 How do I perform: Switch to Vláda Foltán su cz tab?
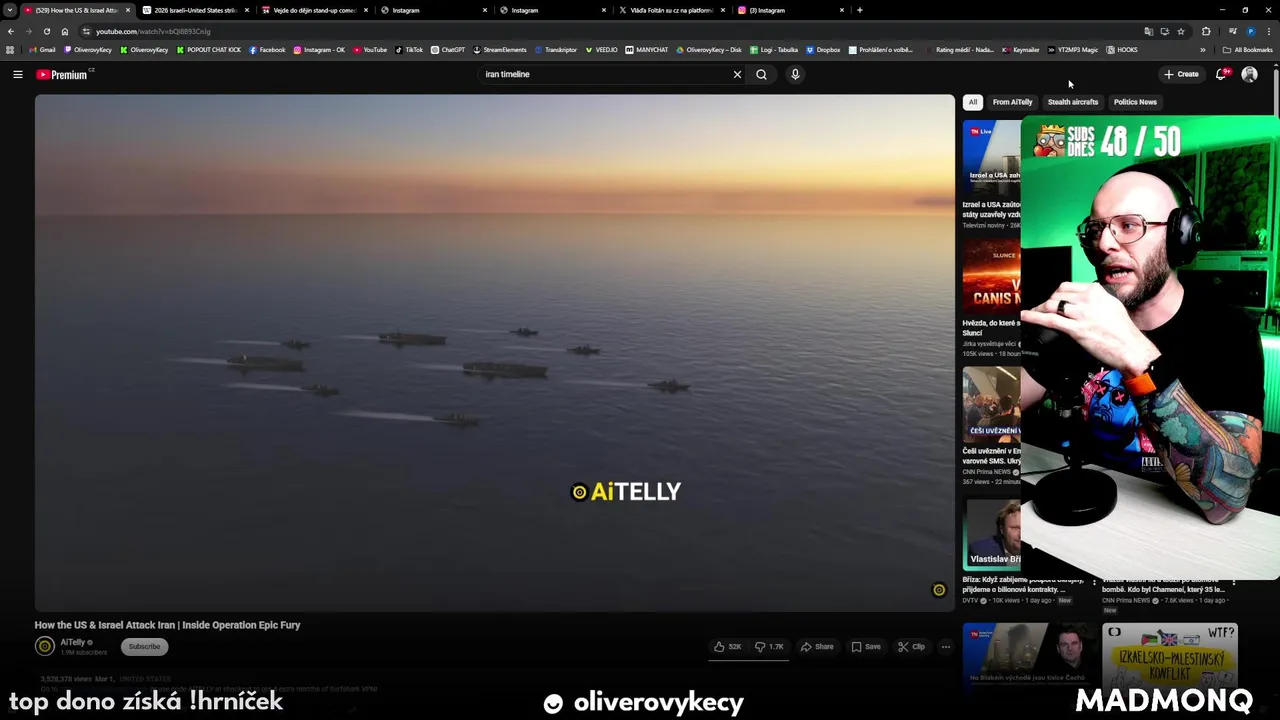point(672,10)
